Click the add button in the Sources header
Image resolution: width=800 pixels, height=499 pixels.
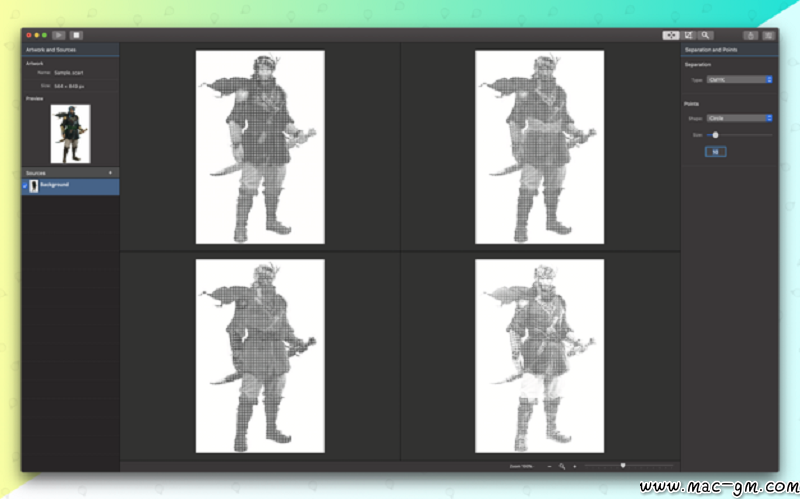(x=110, y=173)
